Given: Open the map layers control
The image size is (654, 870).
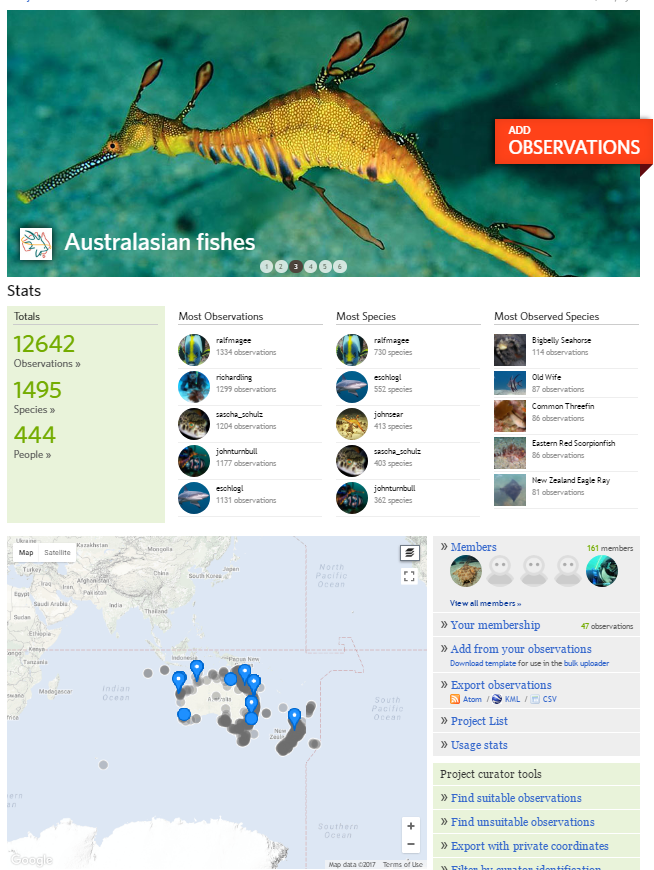Looking at the screenshot, I should coord(409,553).
